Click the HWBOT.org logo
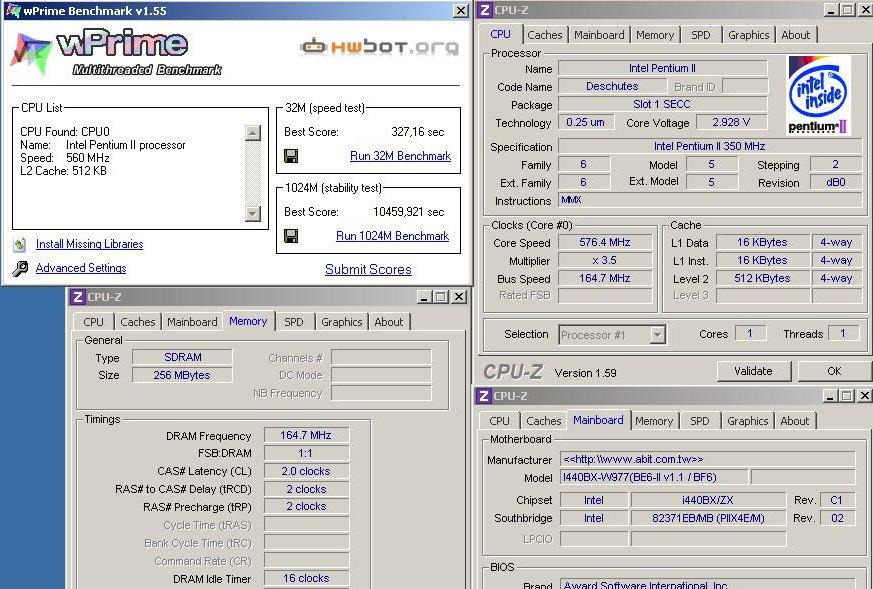 pos(380,47)
